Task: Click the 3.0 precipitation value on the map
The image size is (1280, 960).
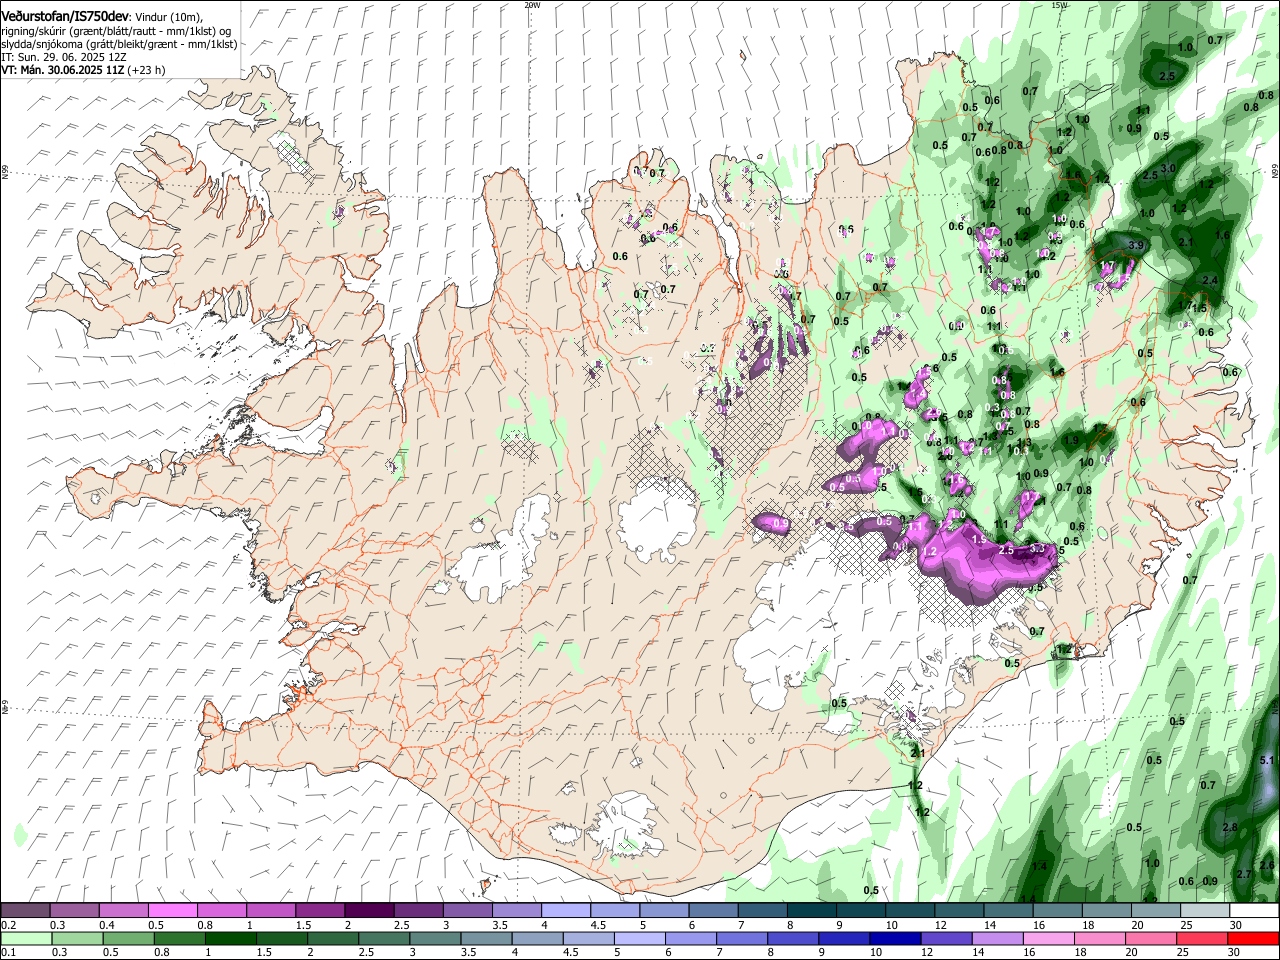Action: click(1169, 168)
